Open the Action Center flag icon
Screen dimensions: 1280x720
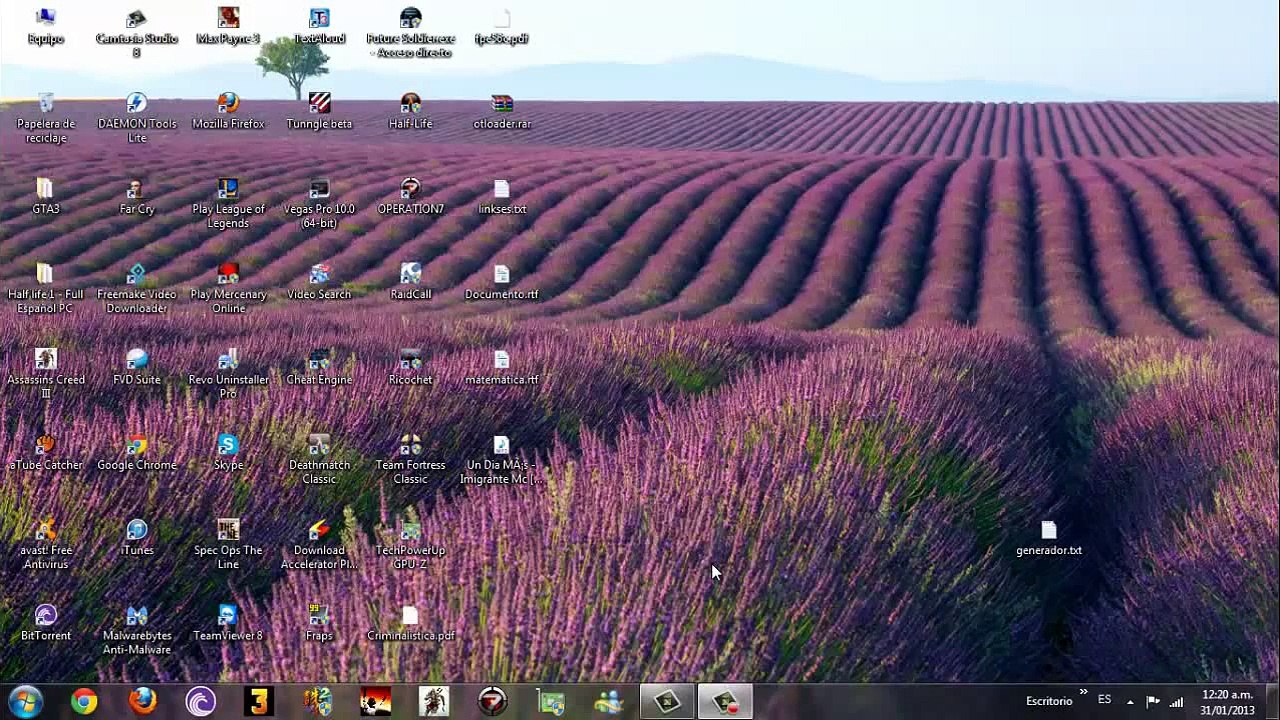tap(1153, 701)
